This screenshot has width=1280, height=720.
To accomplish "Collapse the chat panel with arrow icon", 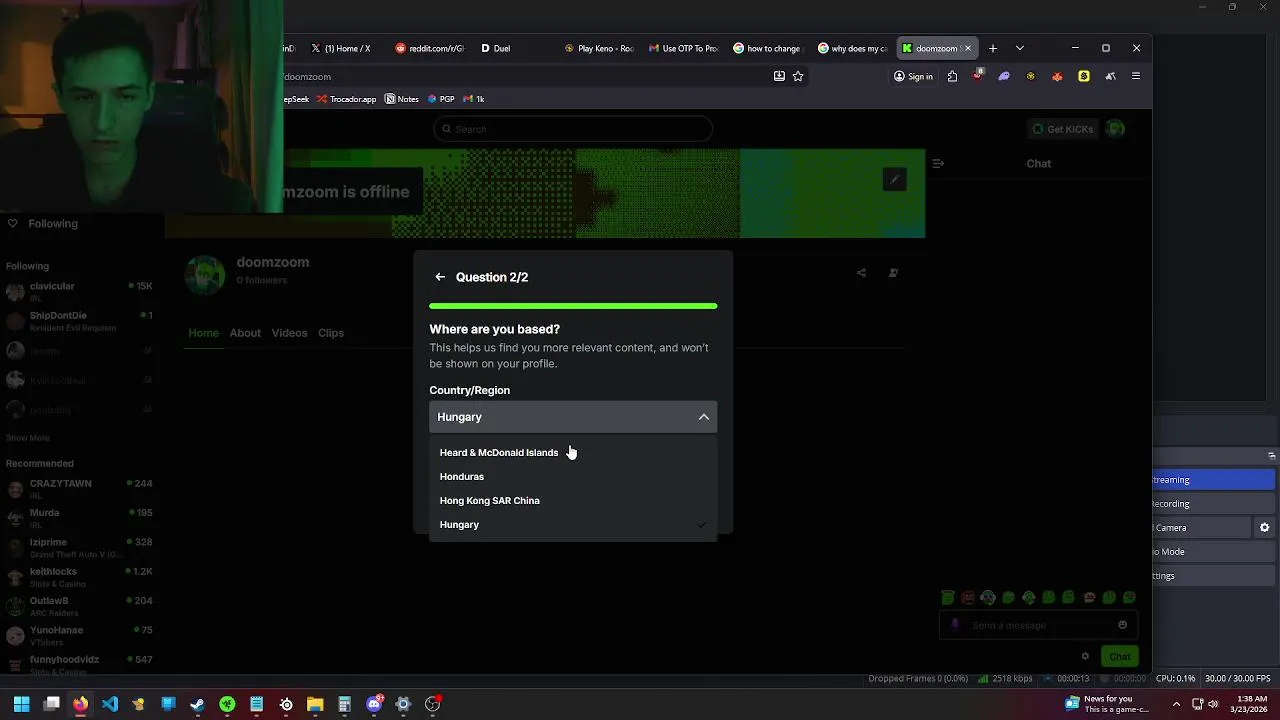I will tap(938, 163).
